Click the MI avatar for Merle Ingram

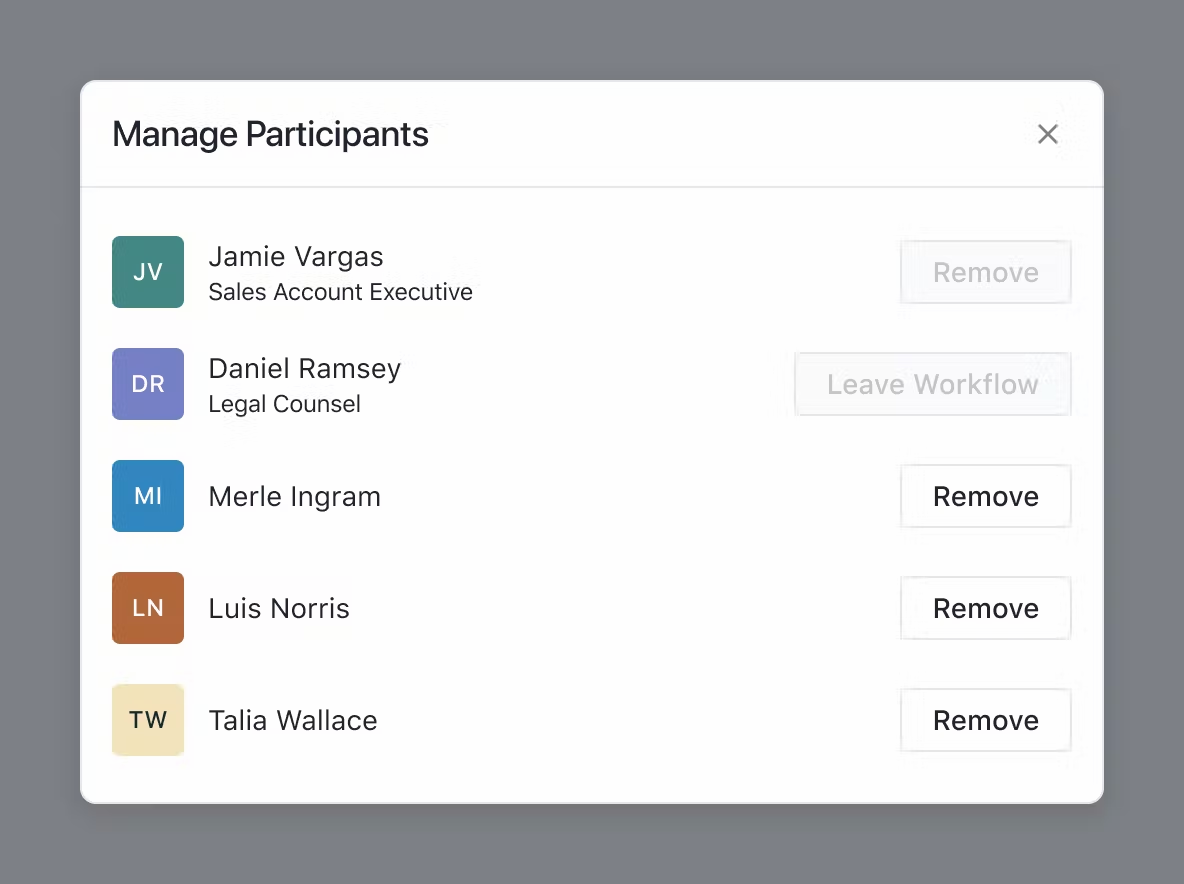coord(148,496)
